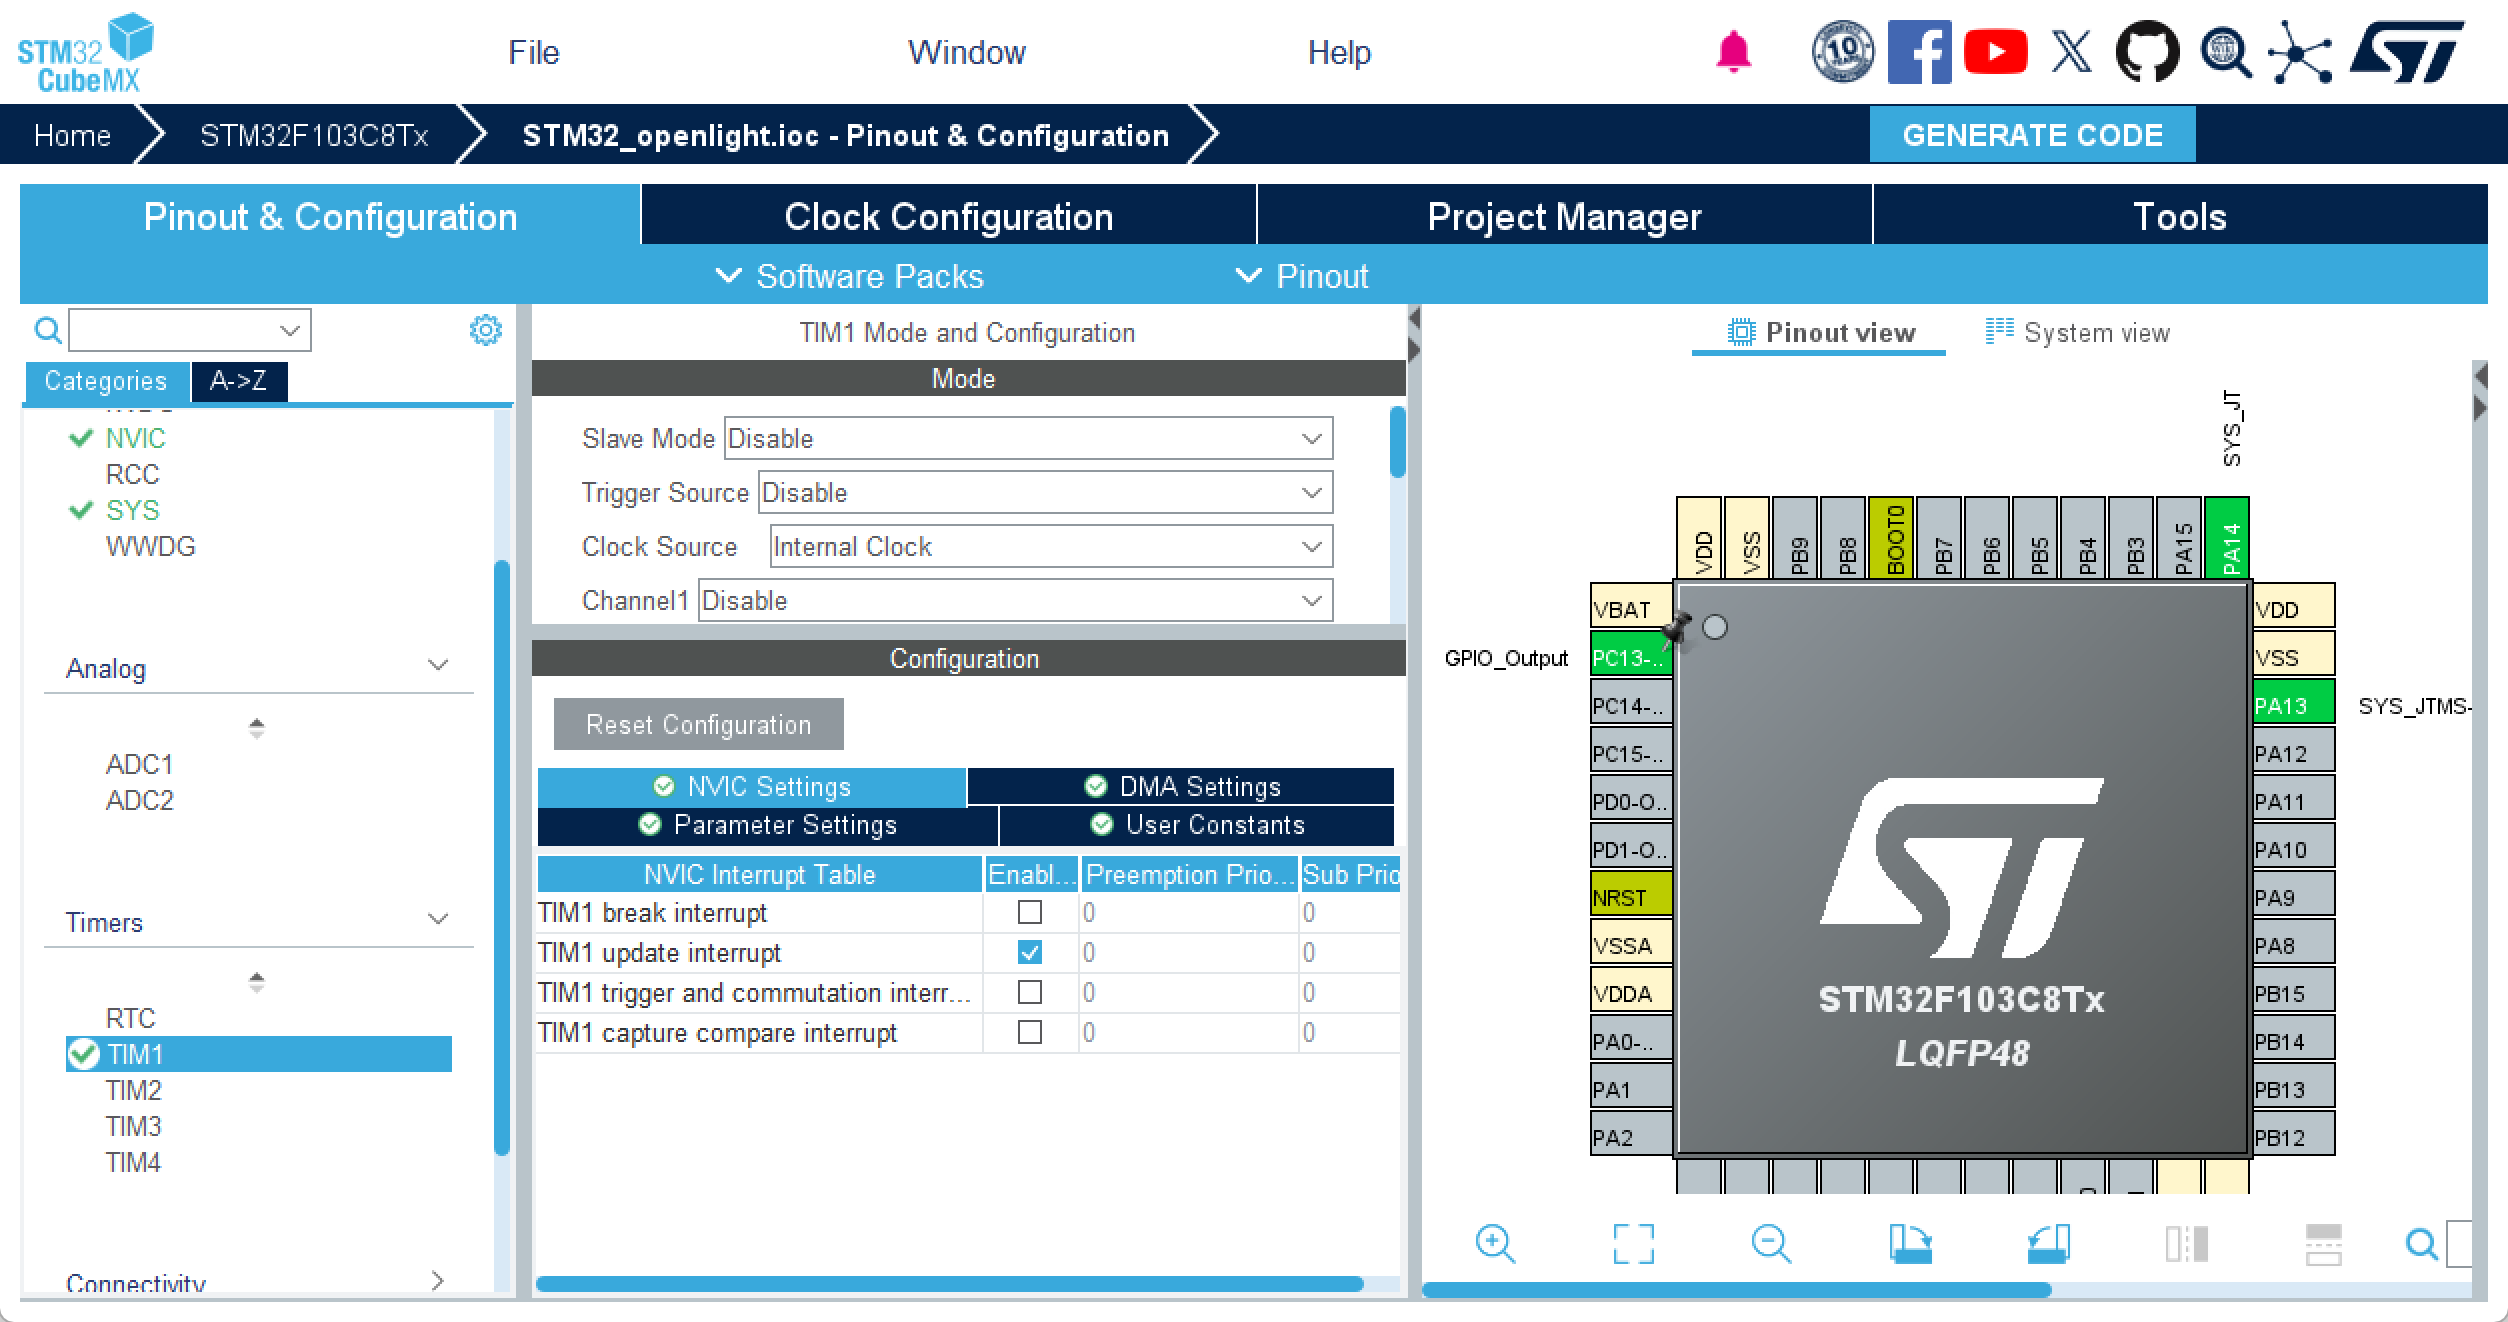2508x1322 pixels.
Task: Click the Reset Configuration button
Action: [x=698, y=724]
